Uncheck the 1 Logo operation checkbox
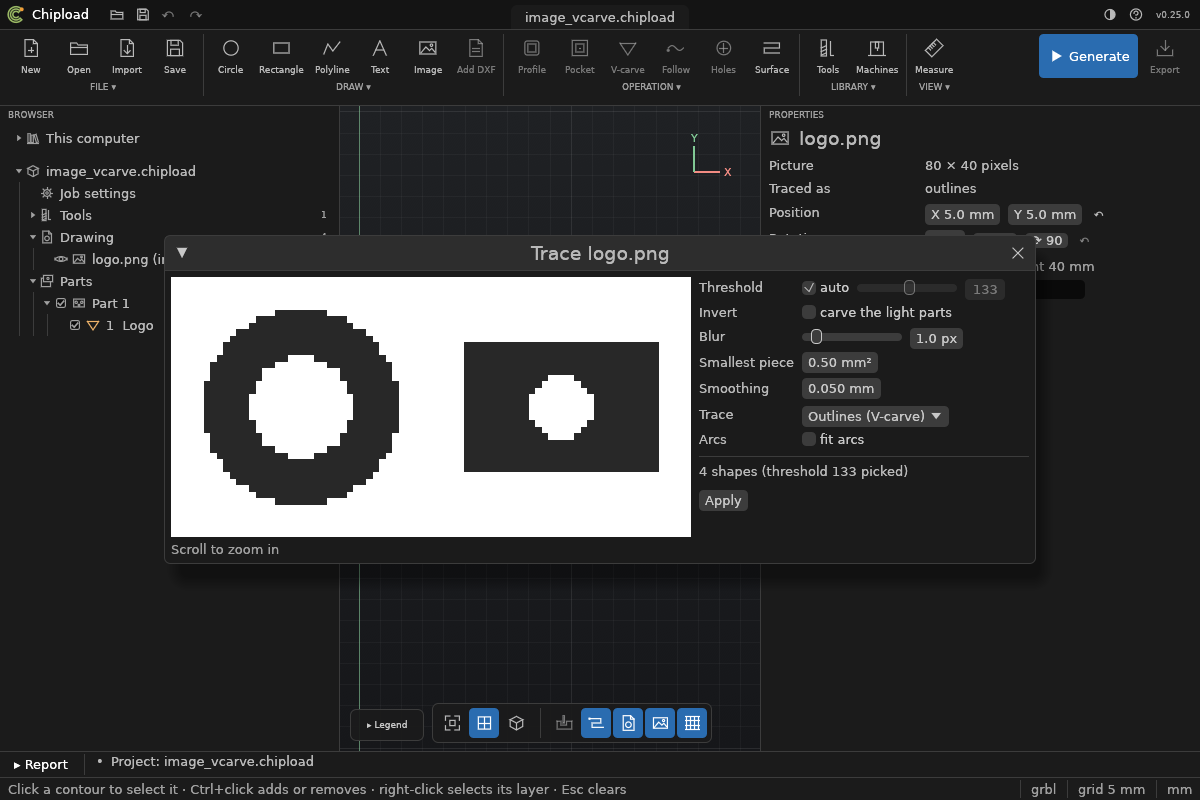1200x800 pixels. 75,325
